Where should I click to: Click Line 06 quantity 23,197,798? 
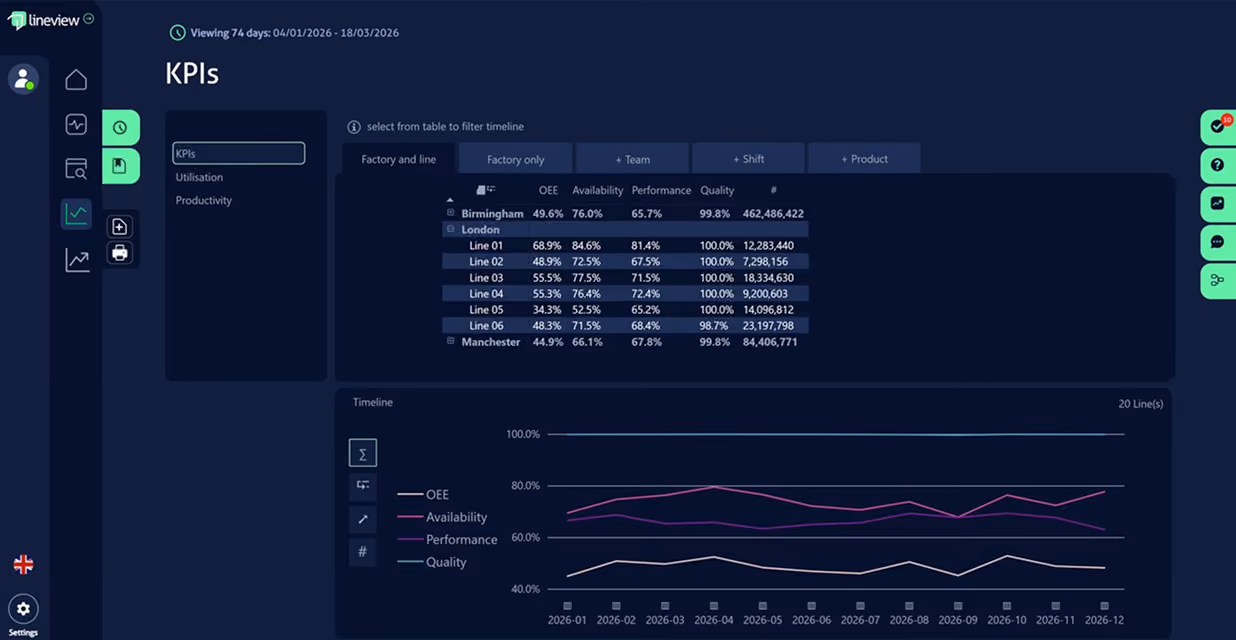tap(768, 326)
